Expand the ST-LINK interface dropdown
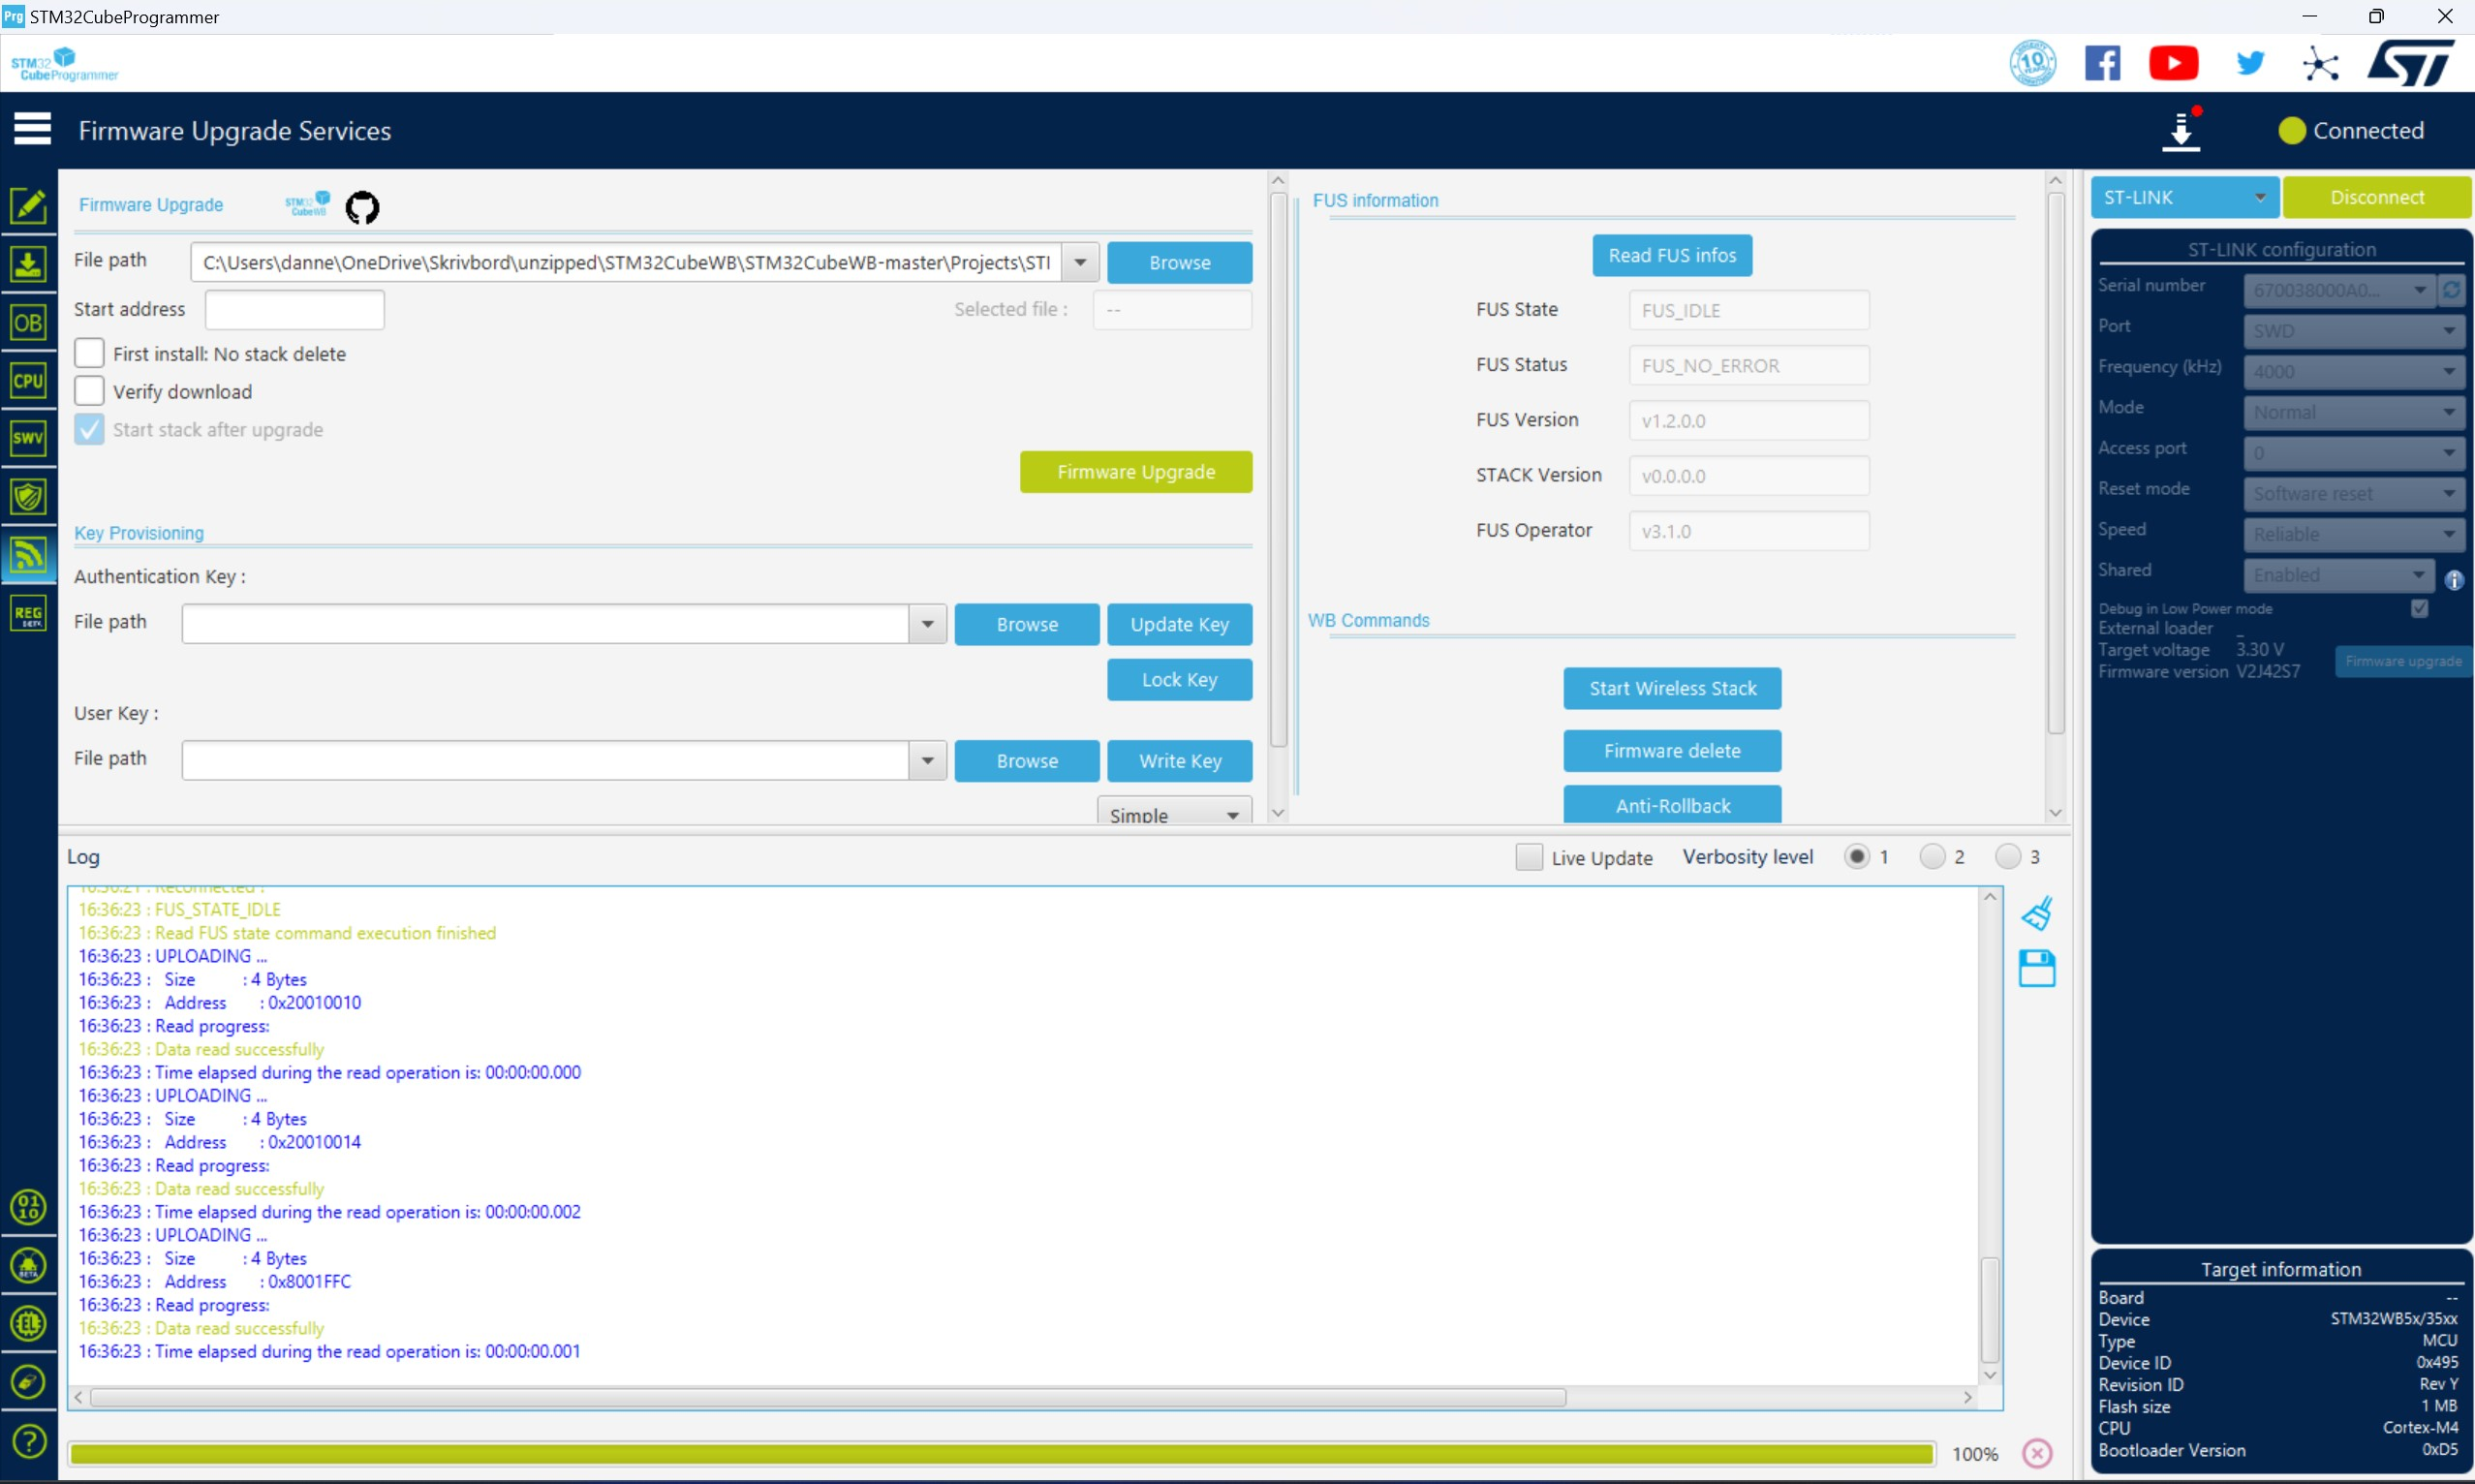 2259,197
